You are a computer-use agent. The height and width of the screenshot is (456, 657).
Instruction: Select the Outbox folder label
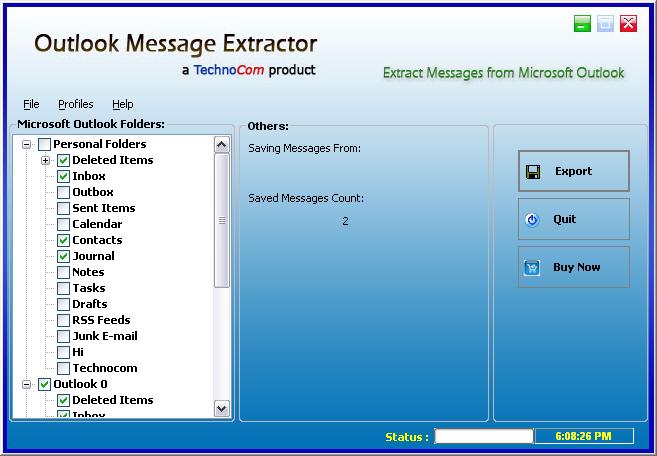93,192
